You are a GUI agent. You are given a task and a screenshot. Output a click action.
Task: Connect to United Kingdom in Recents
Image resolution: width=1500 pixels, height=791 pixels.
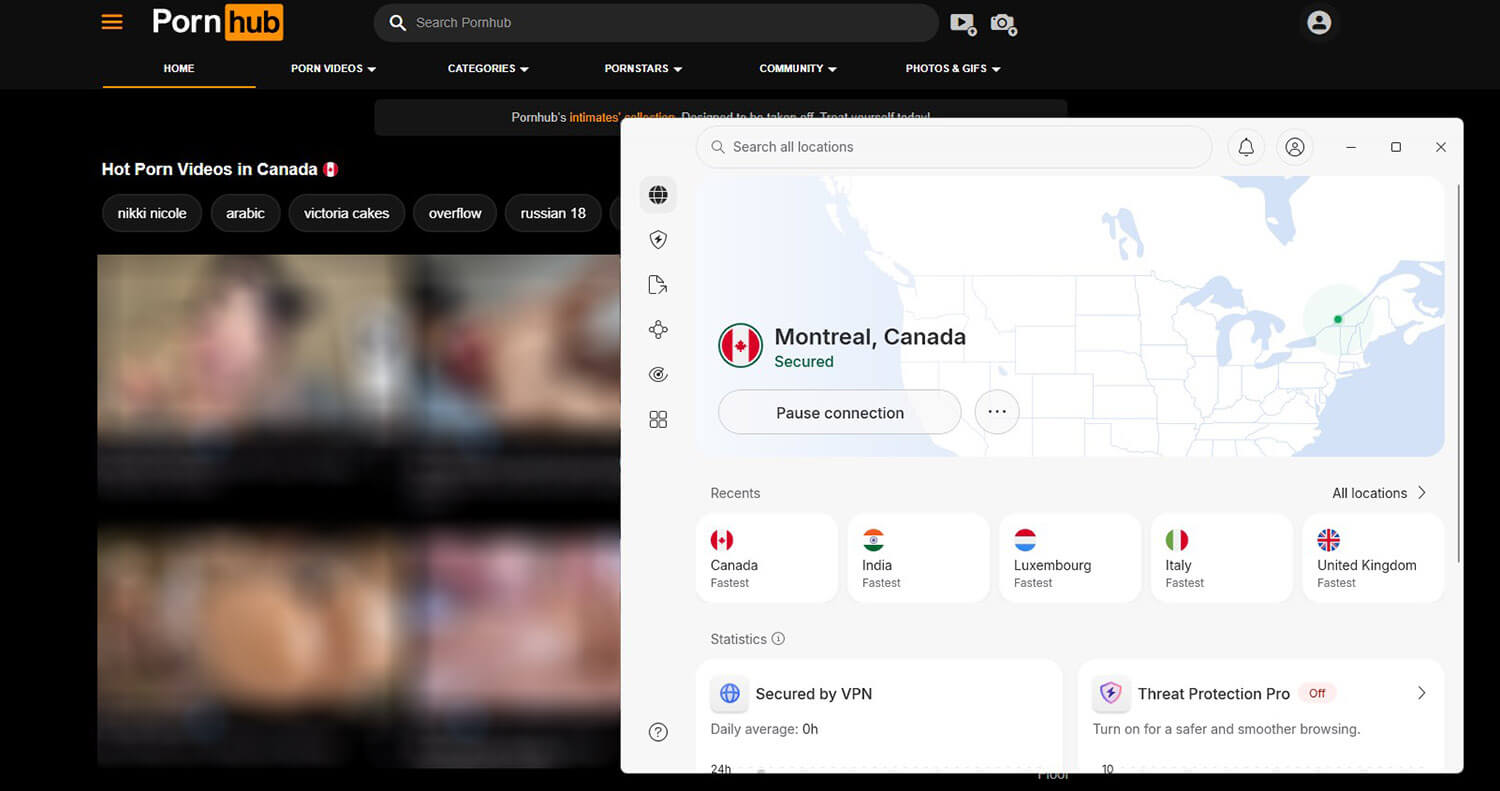pos(1373,558)
